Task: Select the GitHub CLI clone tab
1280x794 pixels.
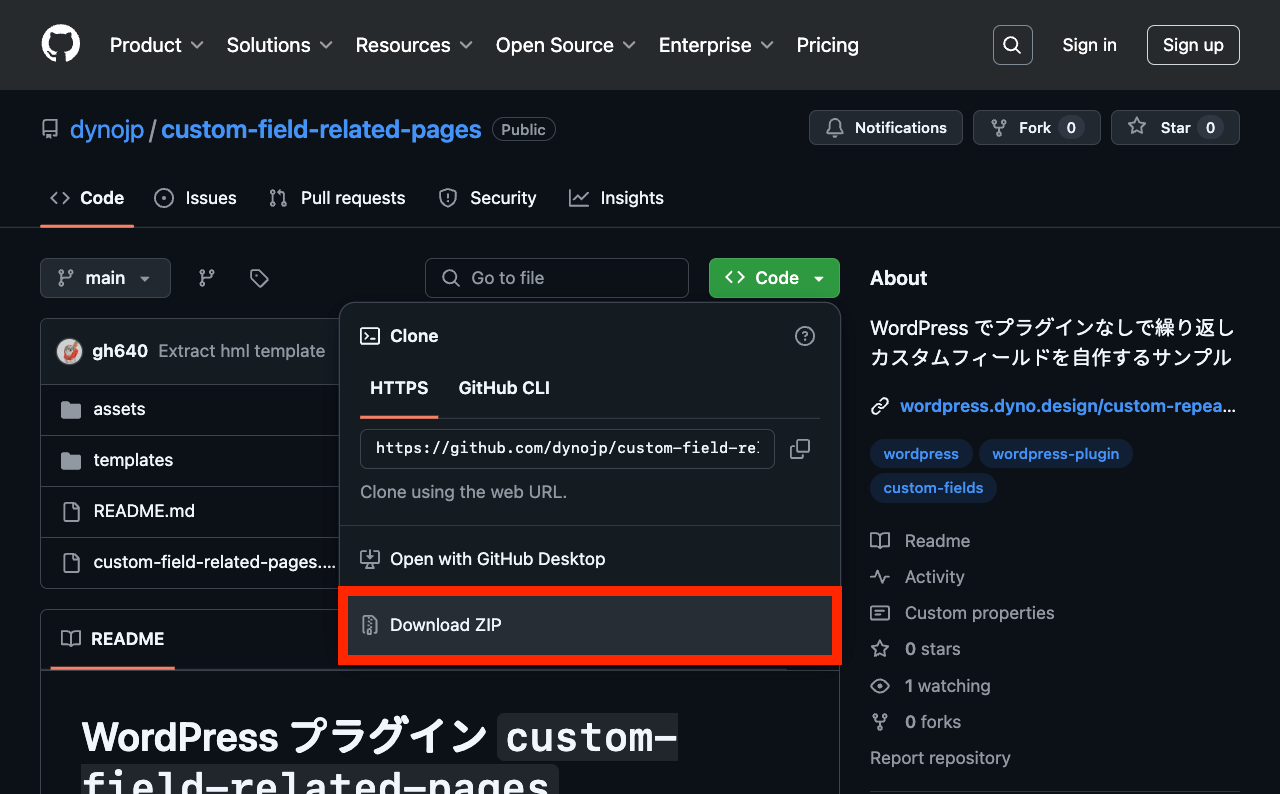Action: pos(504,388)
